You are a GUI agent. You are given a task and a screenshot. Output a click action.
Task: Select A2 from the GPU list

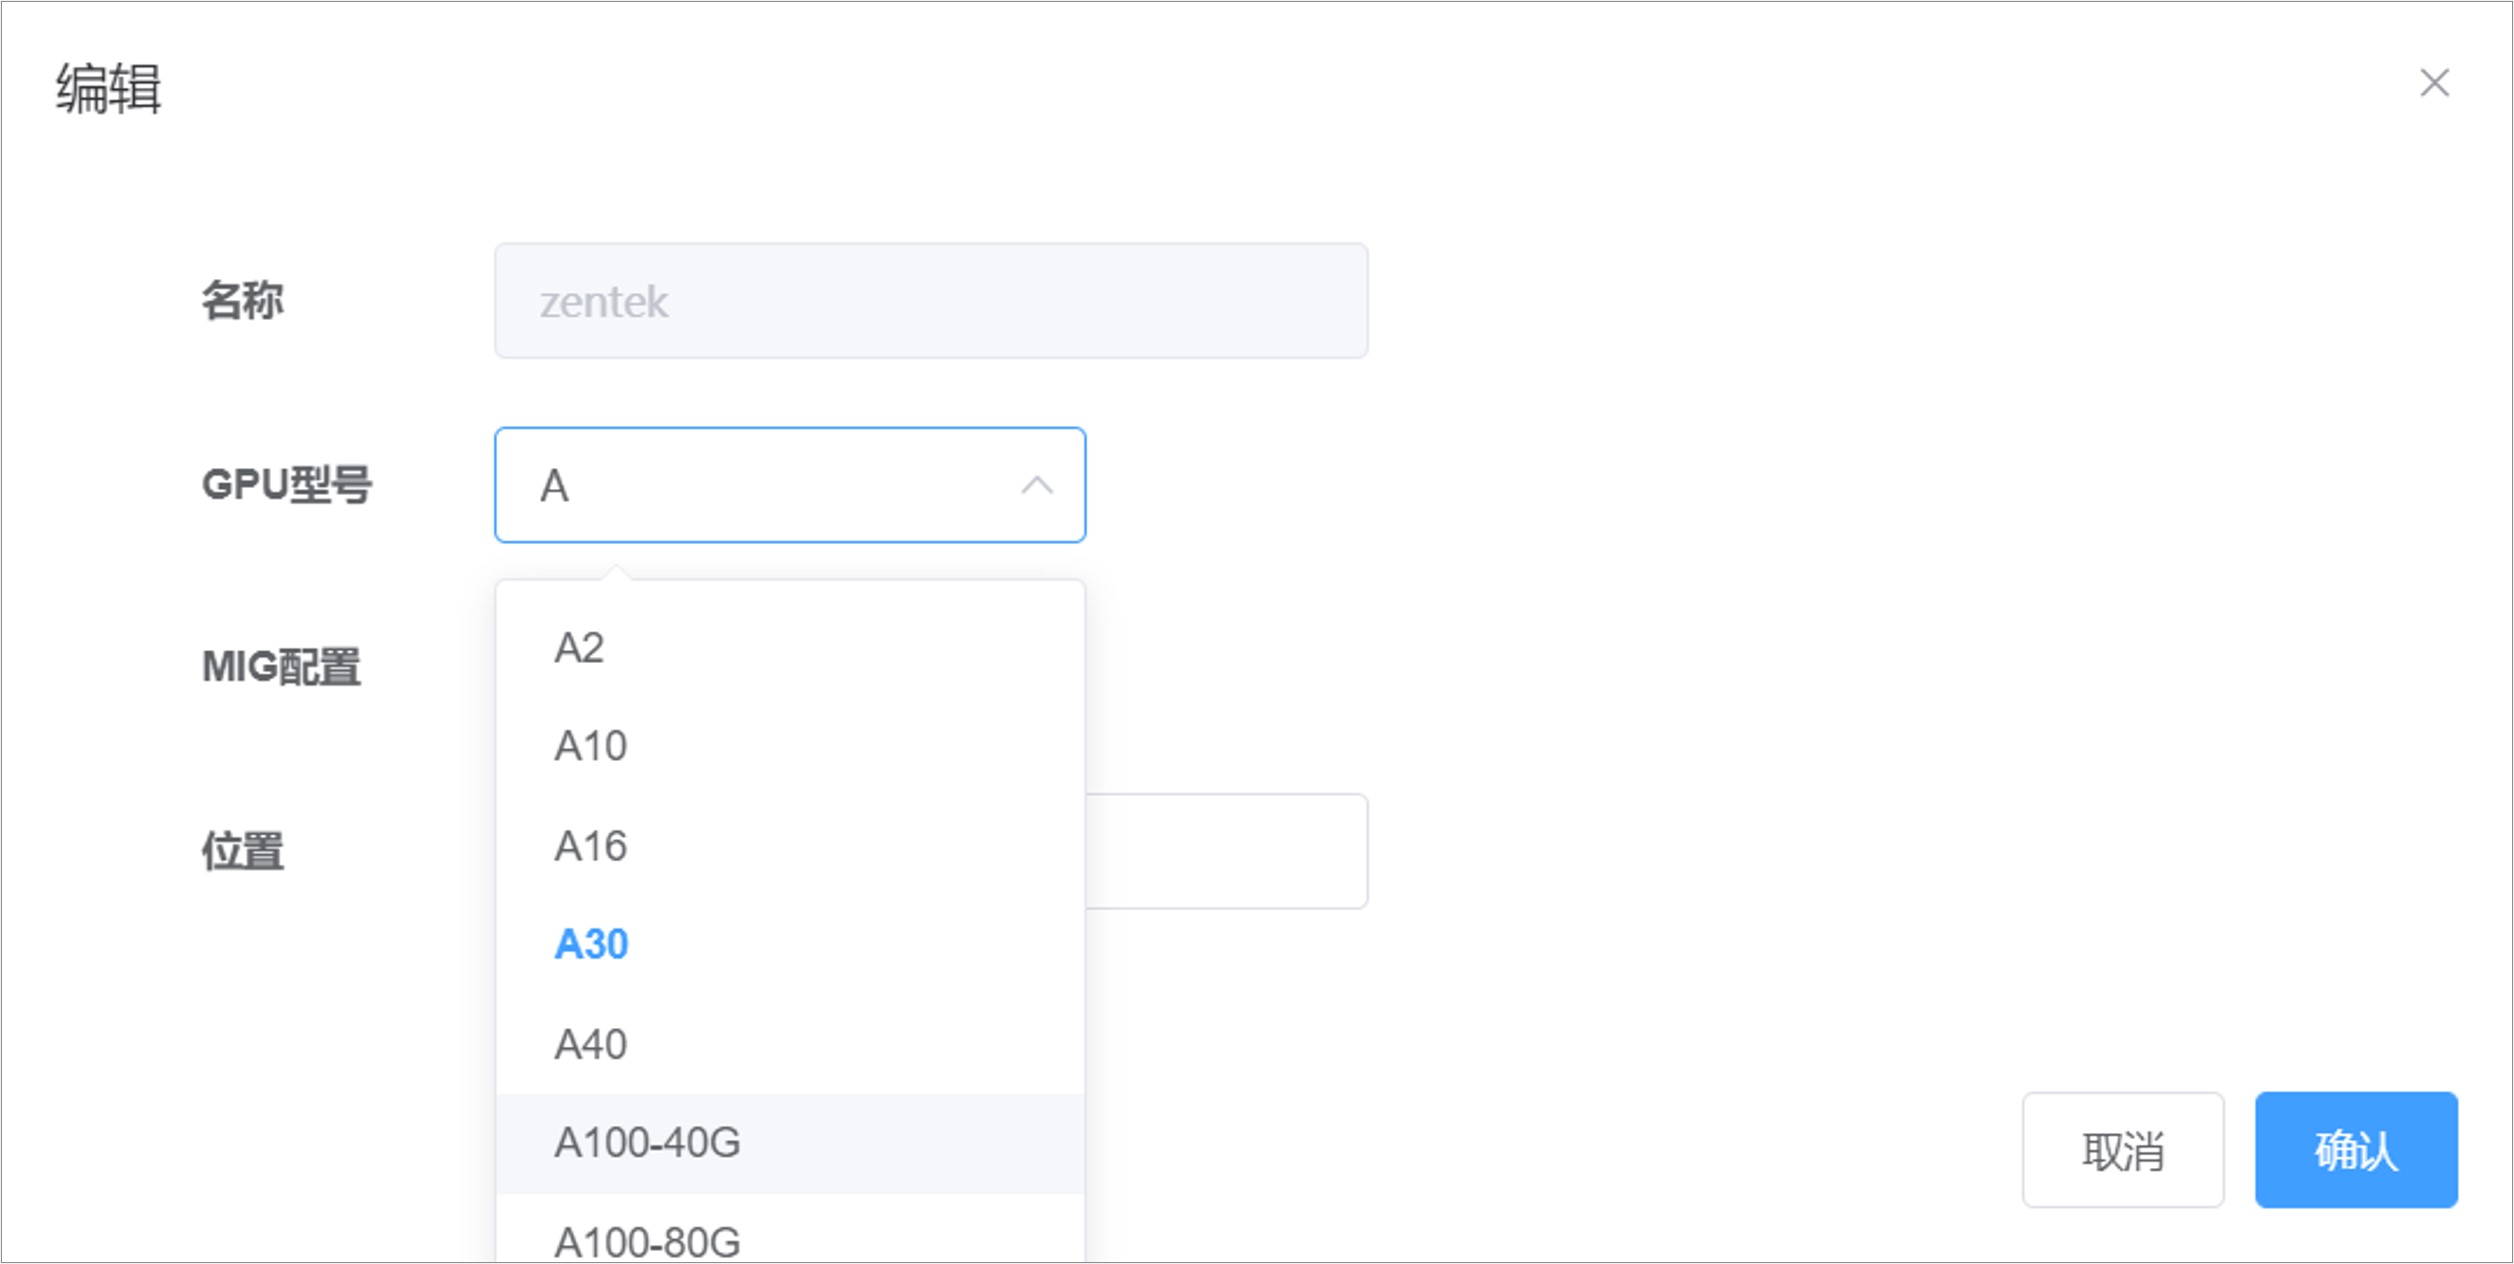[790, 648]
